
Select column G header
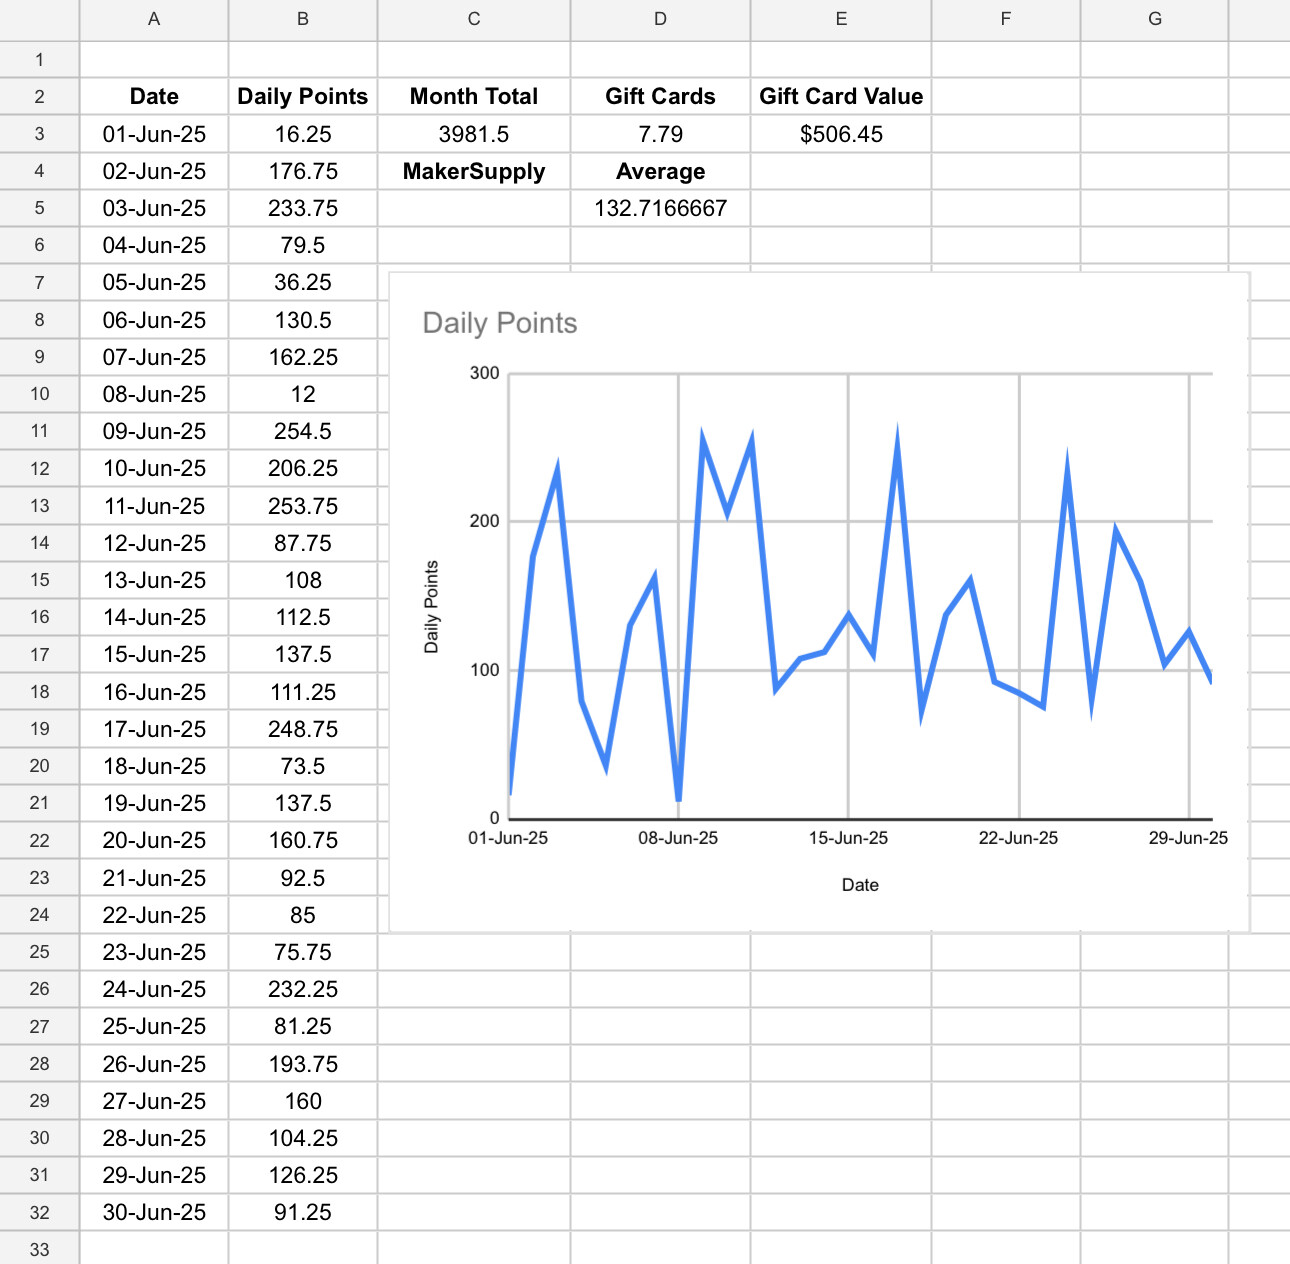pyautogui.click(x=1155, y=19)
